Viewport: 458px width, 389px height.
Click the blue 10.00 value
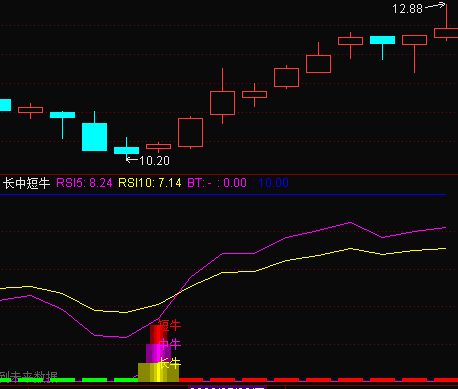[273, 183]
